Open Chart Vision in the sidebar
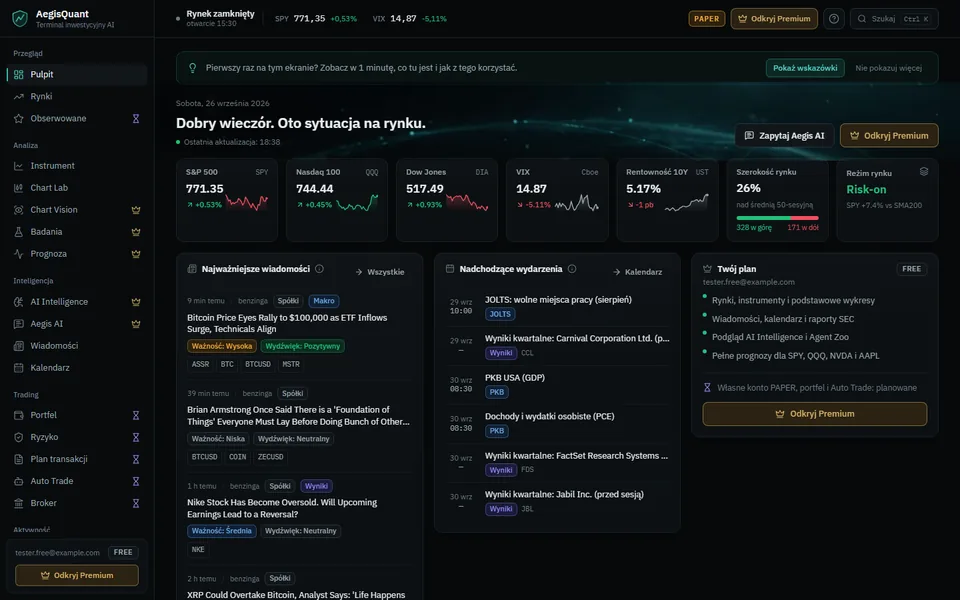The height and width of the screenshot is (600, 960). pyautogui.click(x=77, y=210)
